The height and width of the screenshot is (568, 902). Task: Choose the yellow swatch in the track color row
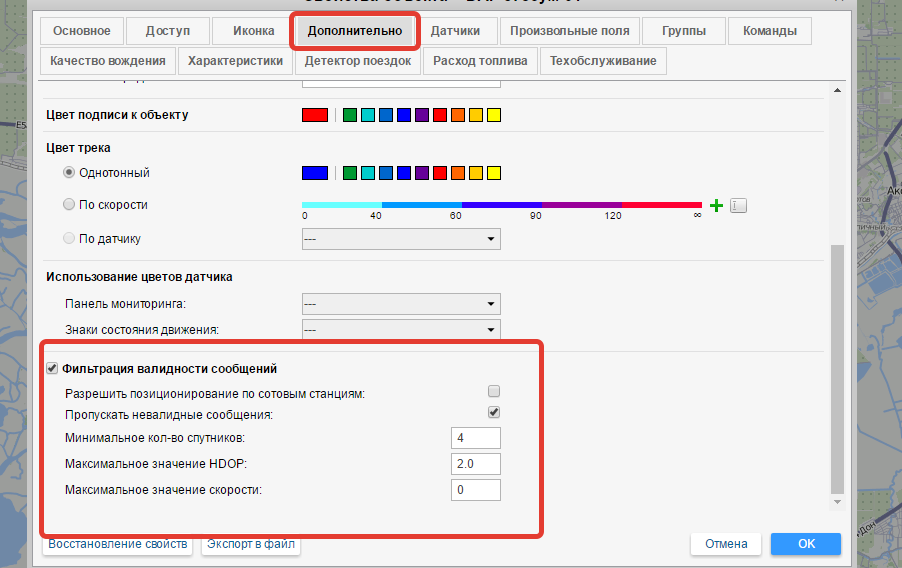(493, 173)
